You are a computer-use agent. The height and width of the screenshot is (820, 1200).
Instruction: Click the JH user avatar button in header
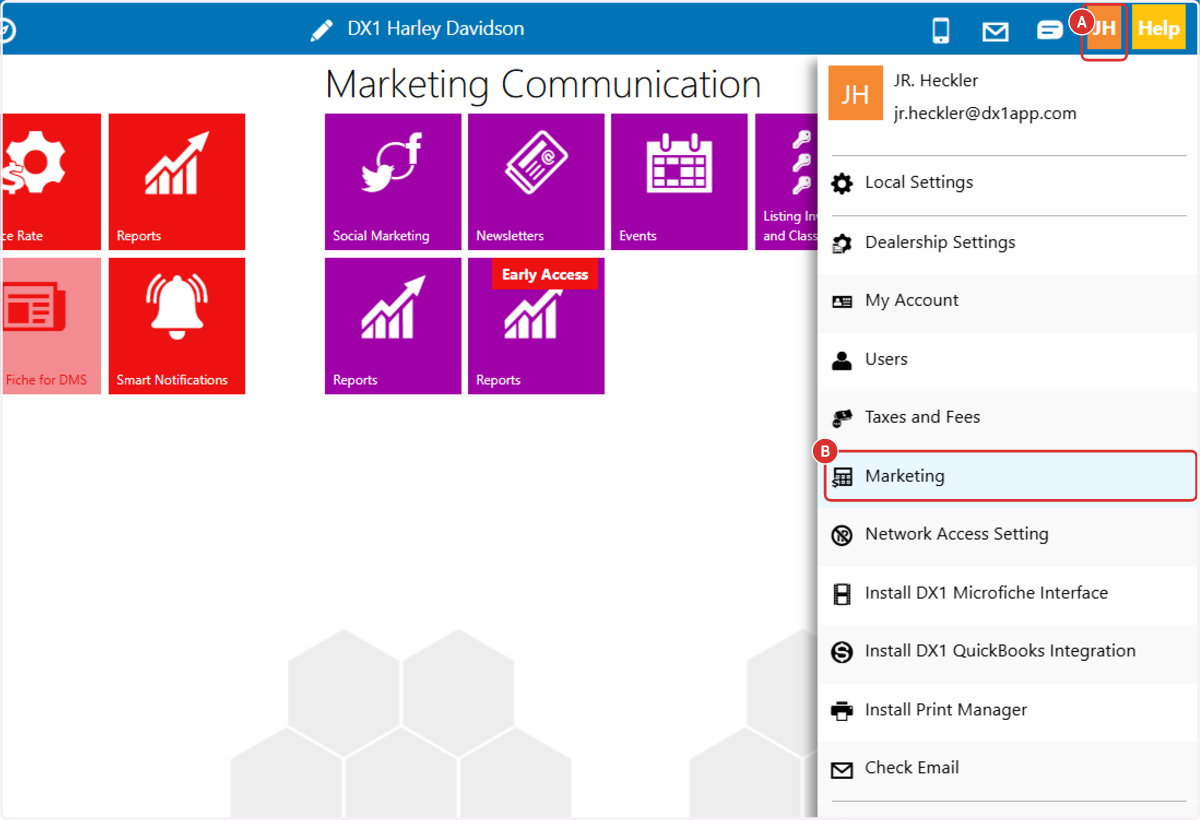point(1104,29)
